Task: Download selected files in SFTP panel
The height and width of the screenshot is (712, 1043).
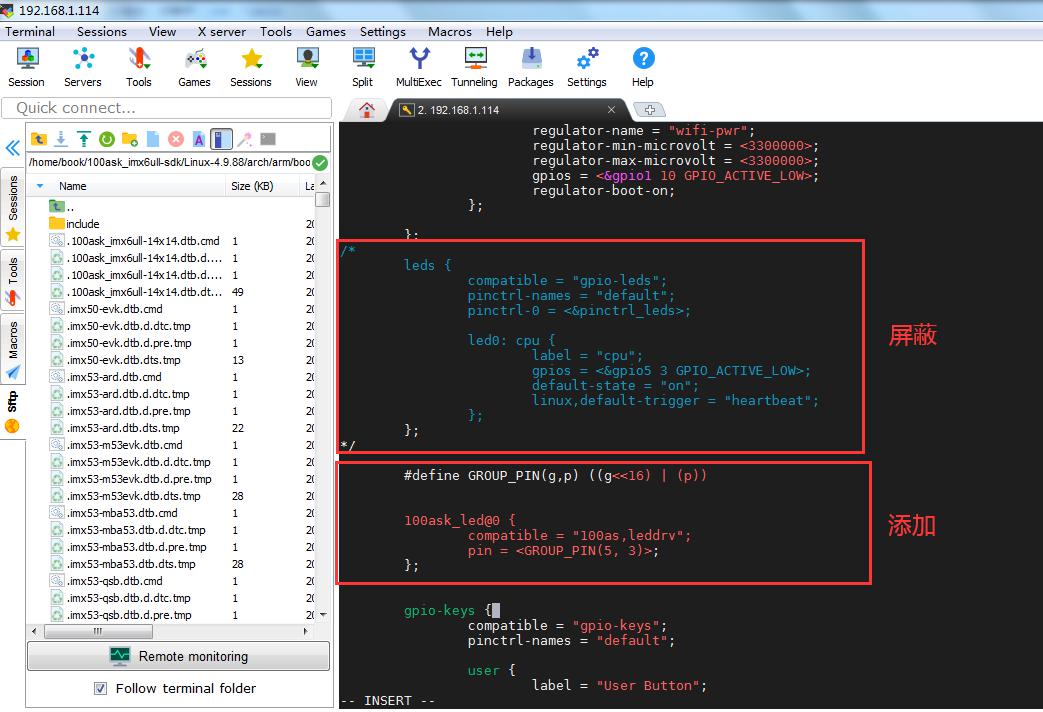Action: 61,139
